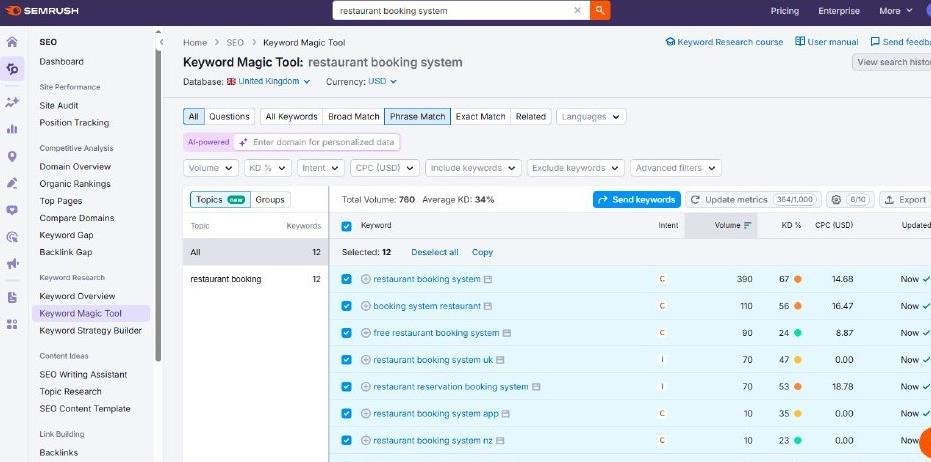Viewport: 931px width, 462px height.
Task: Click the sidebar vertical scrollbar
Action: [158, 205]
